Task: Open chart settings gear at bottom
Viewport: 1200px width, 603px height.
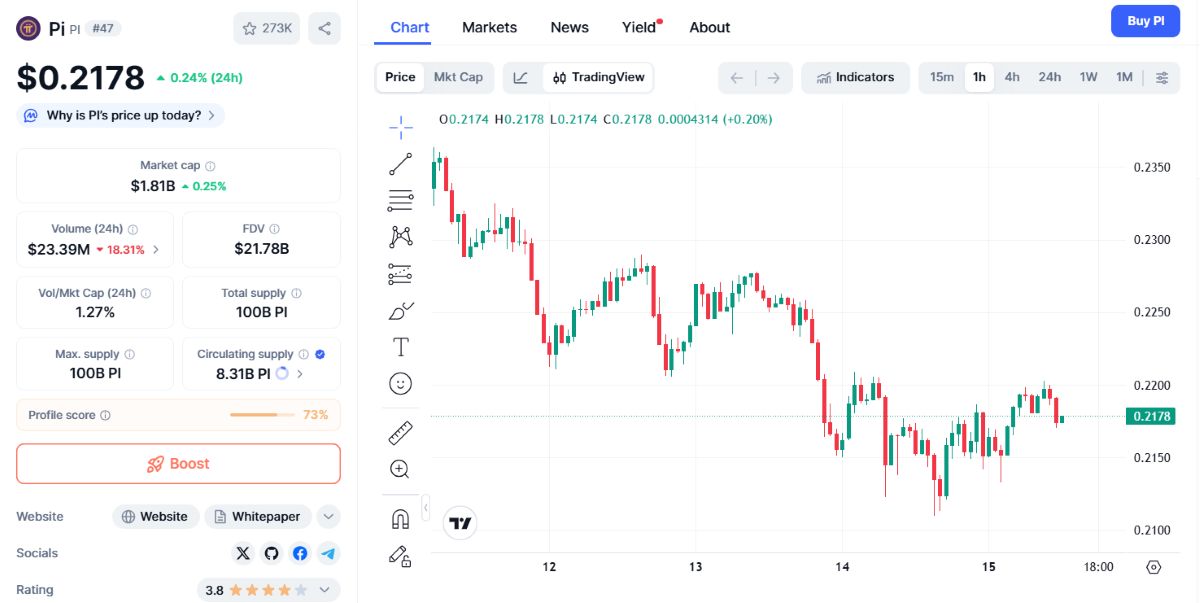Action: click(1153, 567)
